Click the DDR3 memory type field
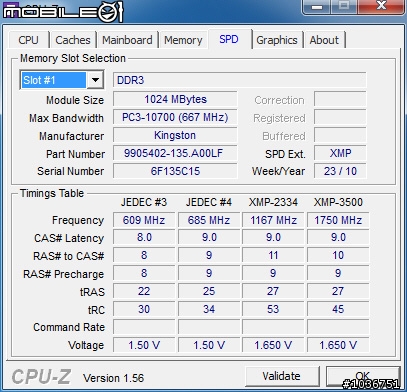 coord(239,80)
